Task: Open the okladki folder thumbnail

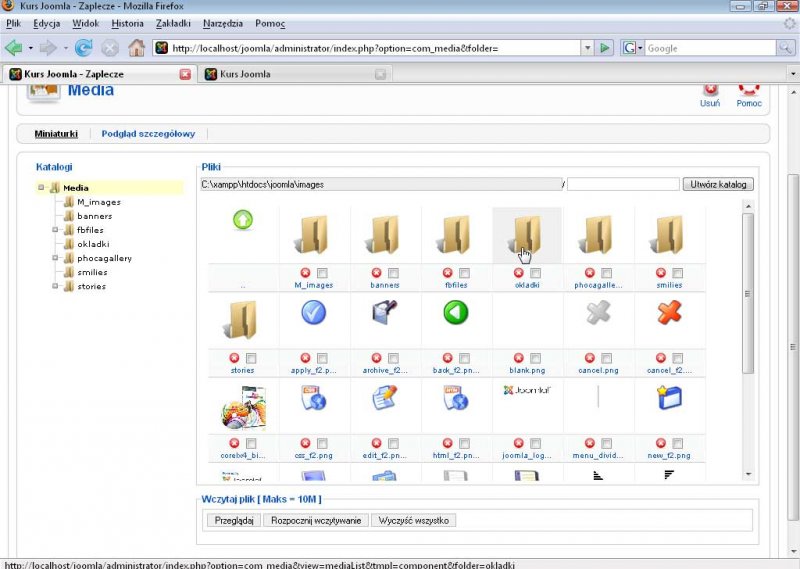Action: 526,236
